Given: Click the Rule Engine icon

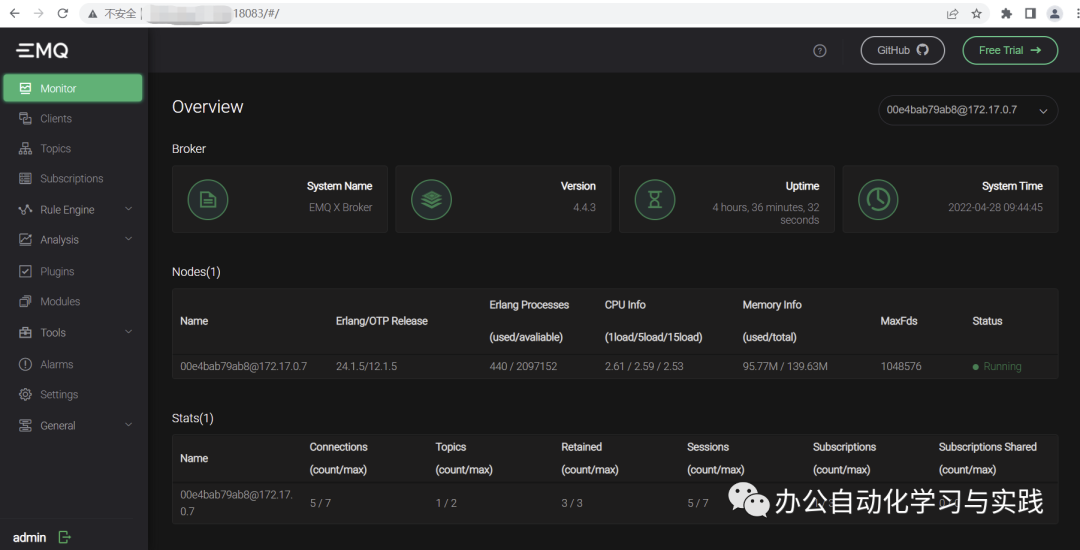Looking at the screenshot, I should tap(25, 209).
